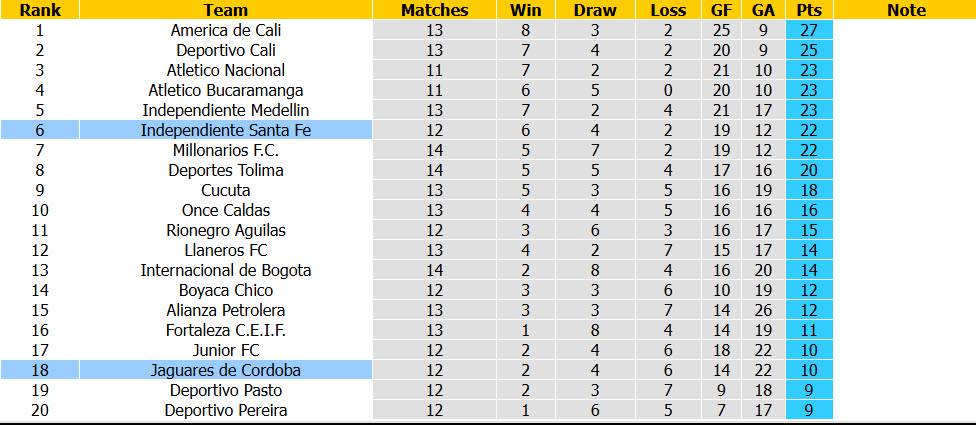
Task: Click the Draw column header
Action: (595, 10)
